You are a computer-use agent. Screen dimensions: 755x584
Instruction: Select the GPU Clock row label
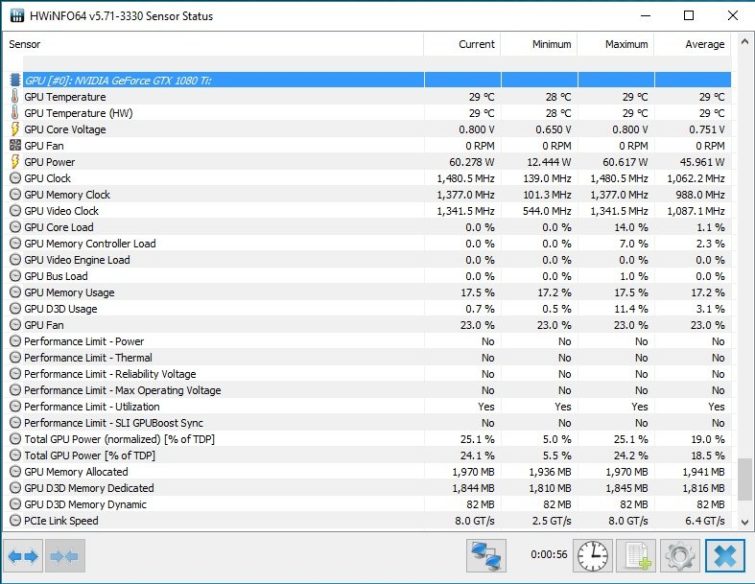pyautogui.click(x=47, y=179)
